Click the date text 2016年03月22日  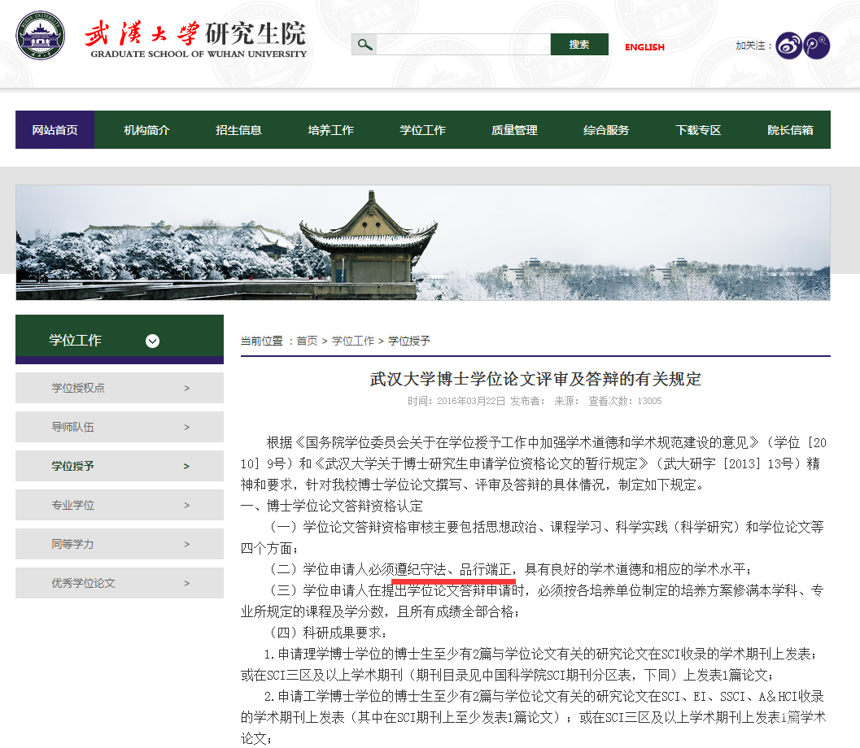pyautogui.click(x=471, y=401)
